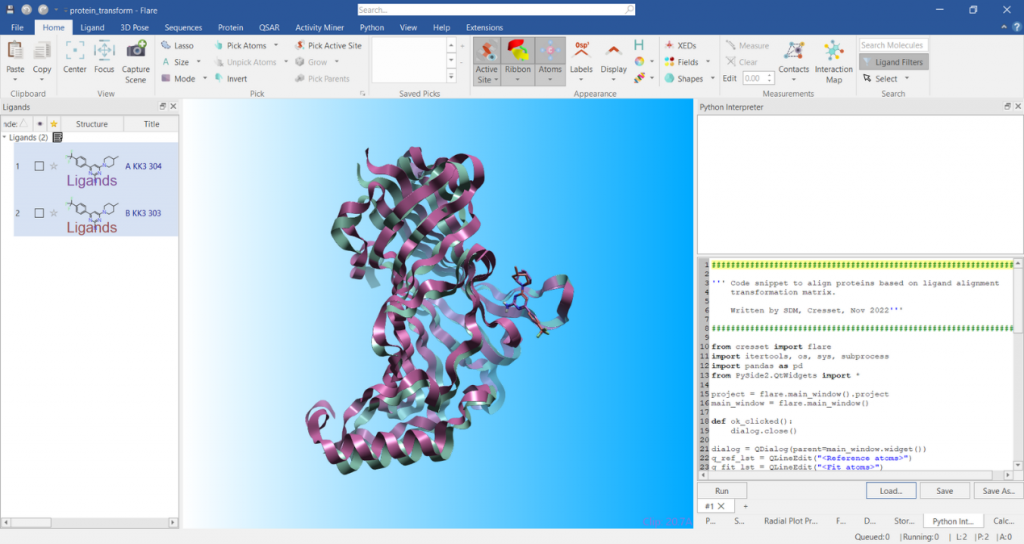
Task: Click the Save script button
Action: pos(944,490)
